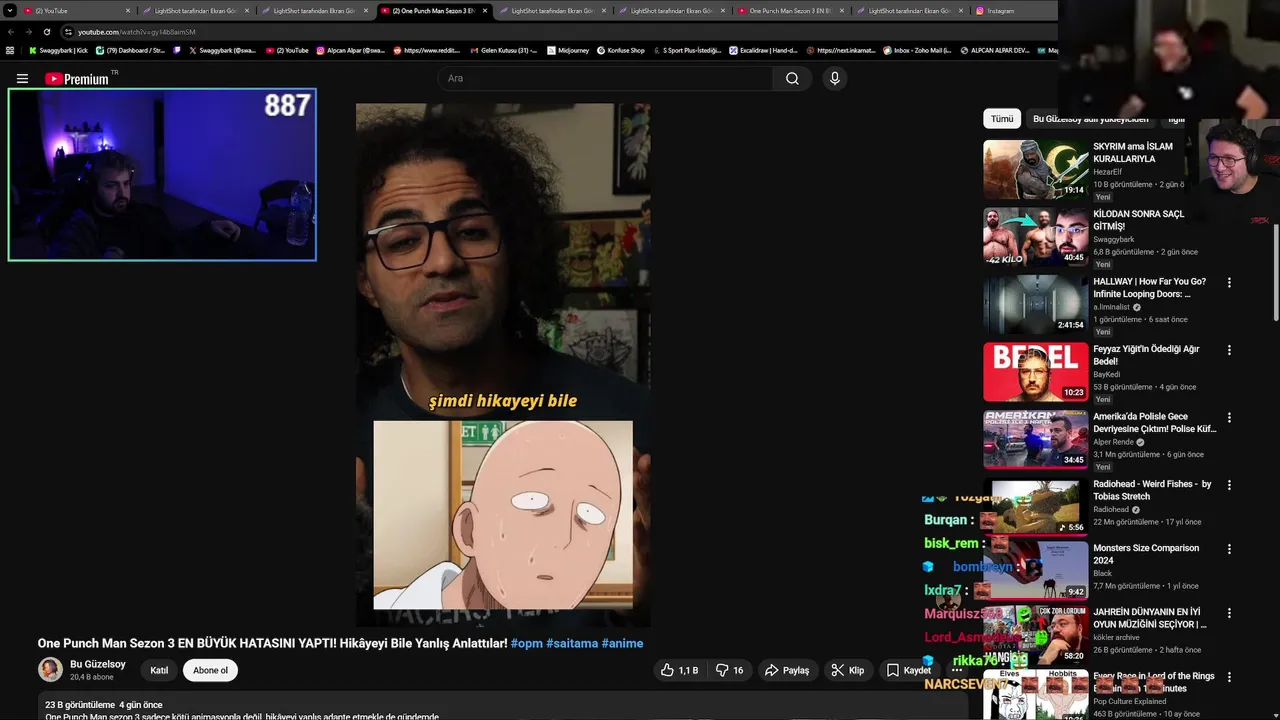Open the BEDEL Feyyaz Yiğit thumbnail

pos(1035,371)
